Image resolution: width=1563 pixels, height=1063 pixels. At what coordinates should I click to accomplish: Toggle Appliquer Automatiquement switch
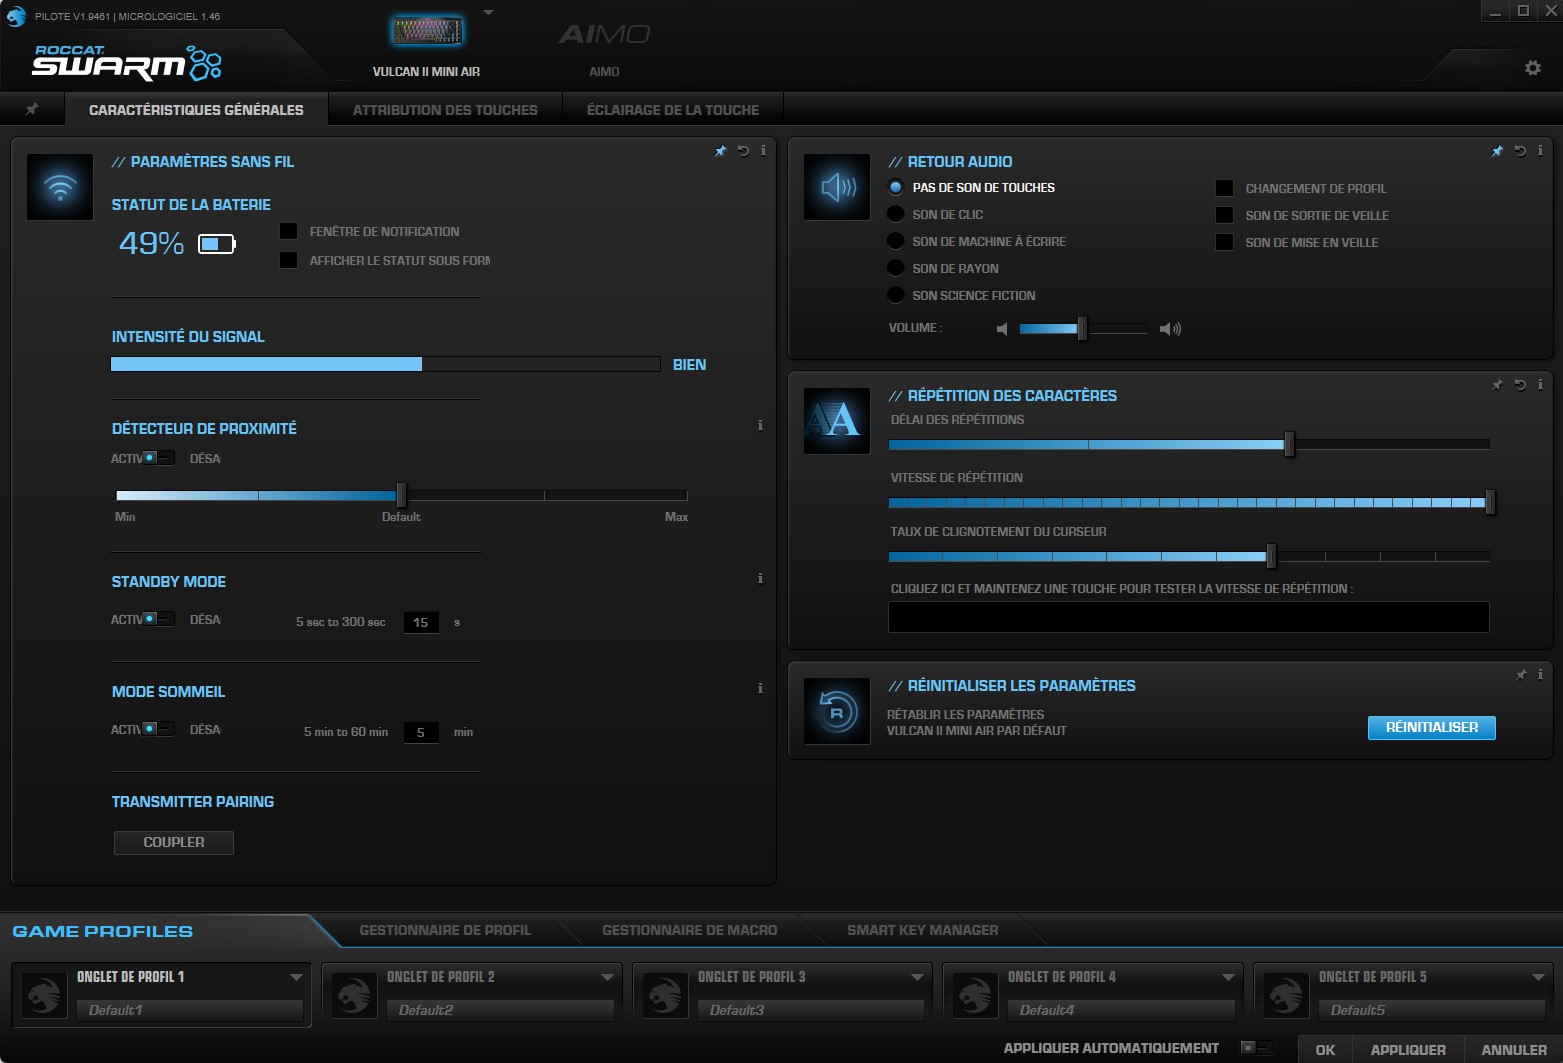point(1257,1048)
